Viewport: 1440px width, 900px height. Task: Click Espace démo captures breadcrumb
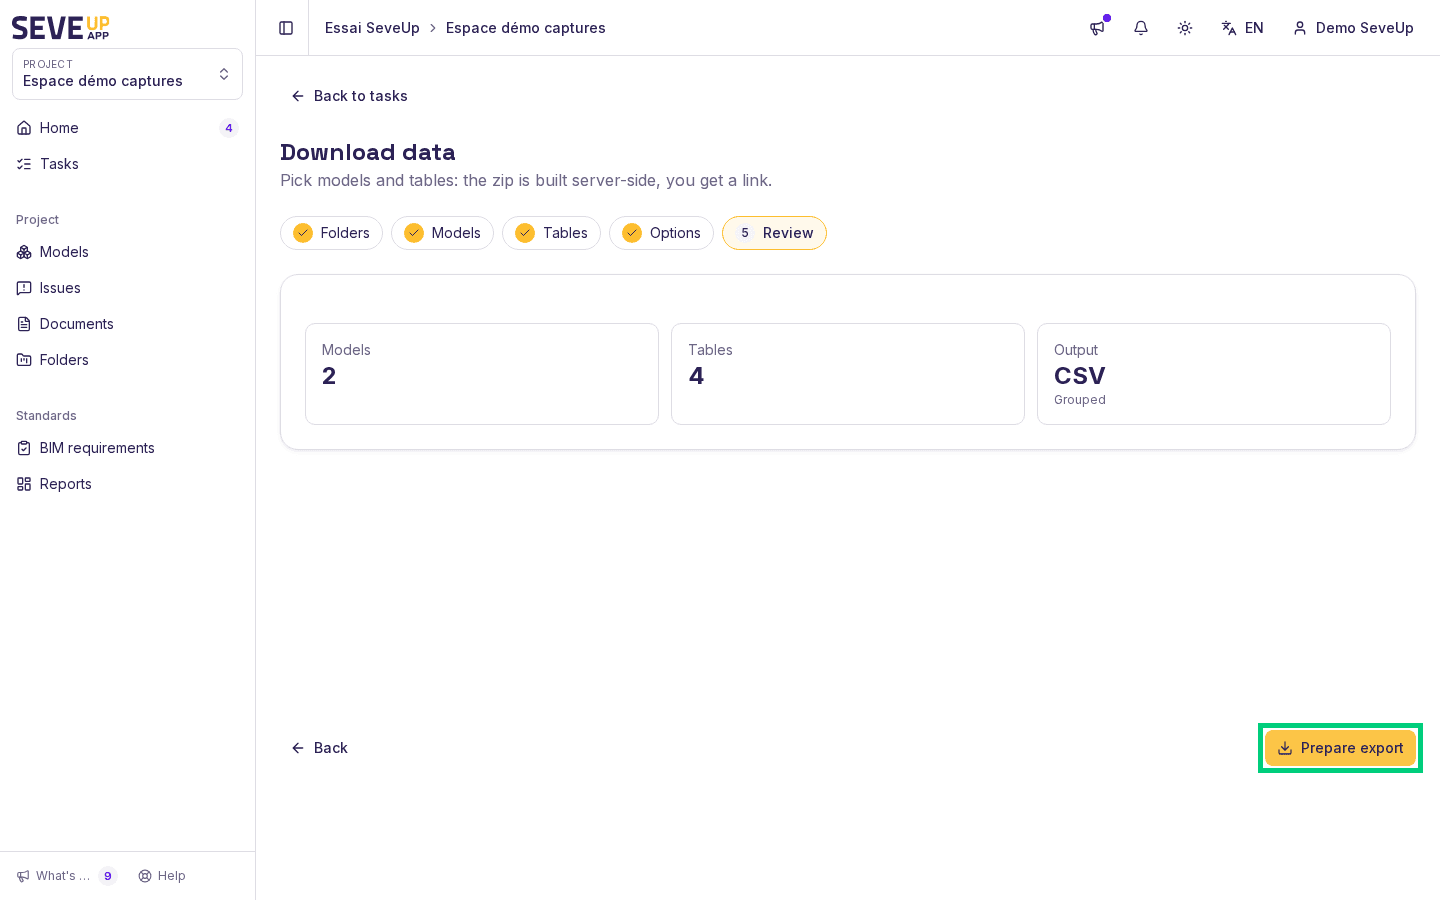526,28
